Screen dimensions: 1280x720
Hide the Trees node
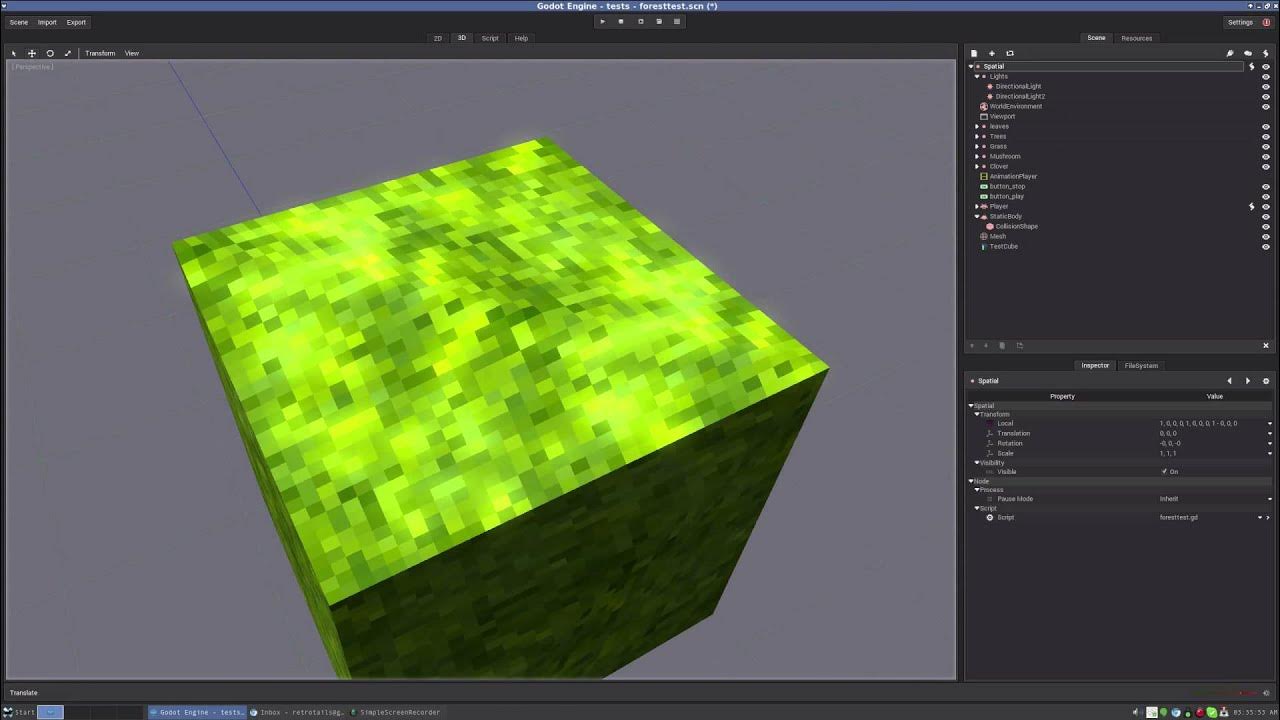[1266, 137]
